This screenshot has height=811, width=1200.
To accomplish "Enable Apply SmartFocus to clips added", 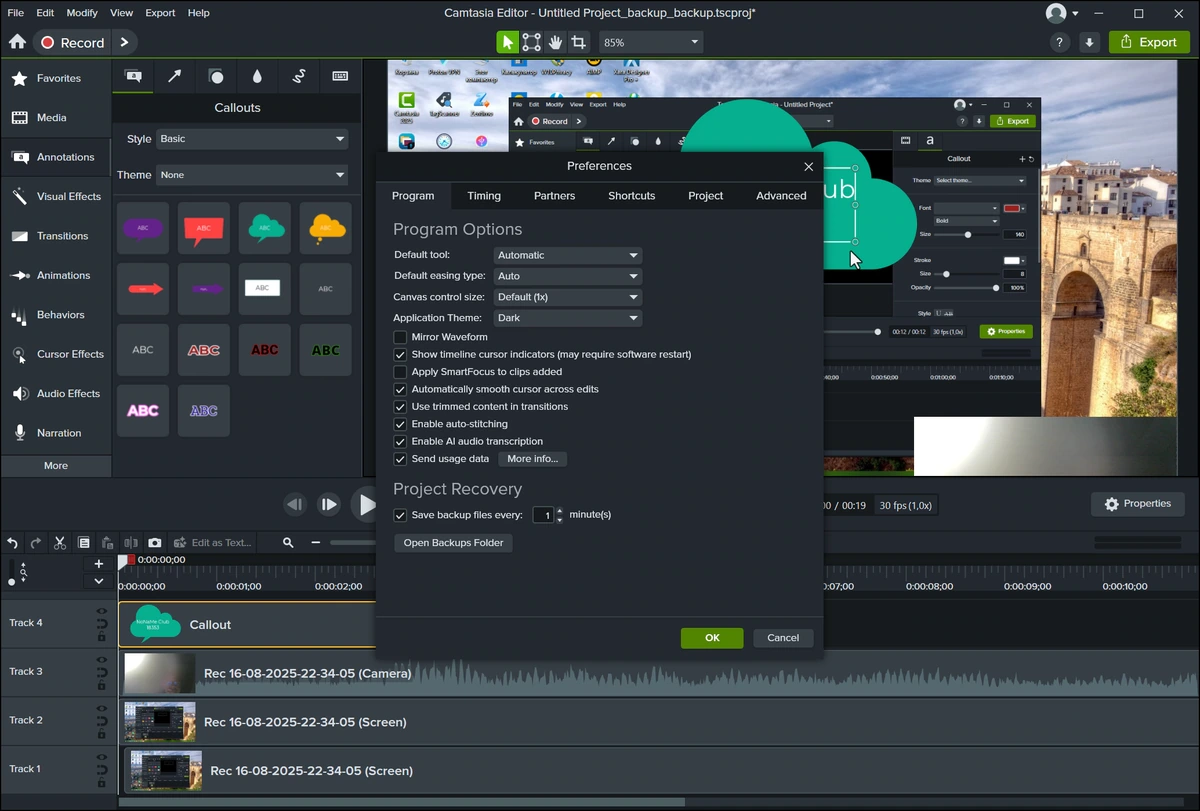I will (400, 372).
